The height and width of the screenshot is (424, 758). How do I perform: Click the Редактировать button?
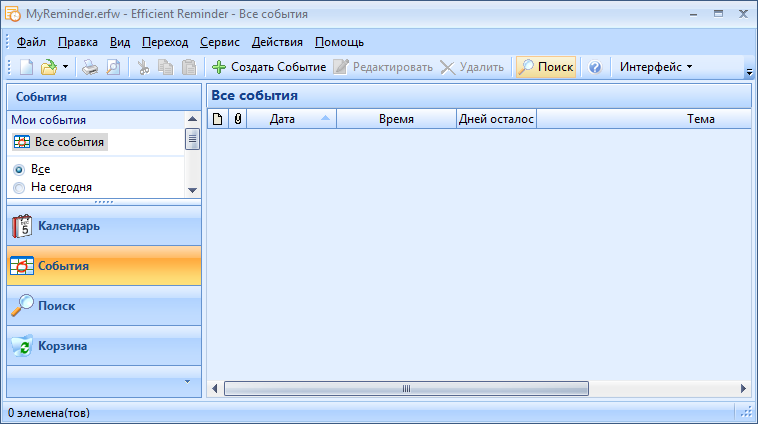383,67
